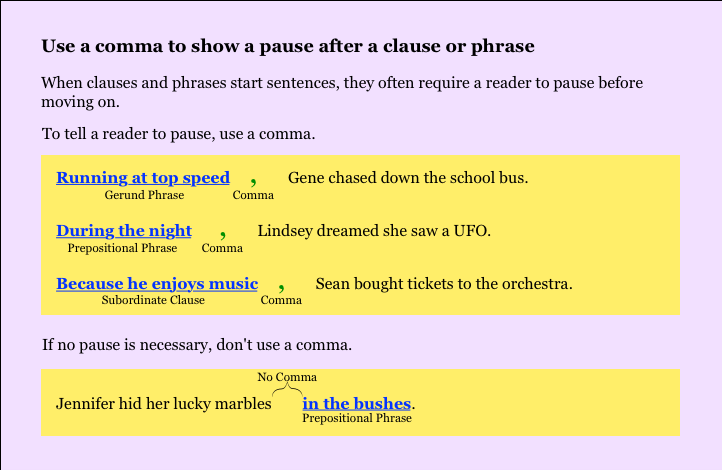722x470 pixels.
Task: Click "Sean bought tickets to the orchestra" text
Action: tap(444, 284)
